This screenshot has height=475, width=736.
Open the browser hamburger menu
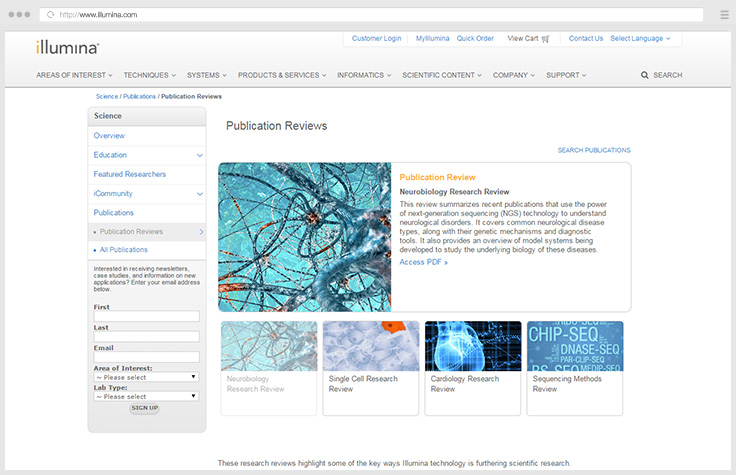(724, 15)
